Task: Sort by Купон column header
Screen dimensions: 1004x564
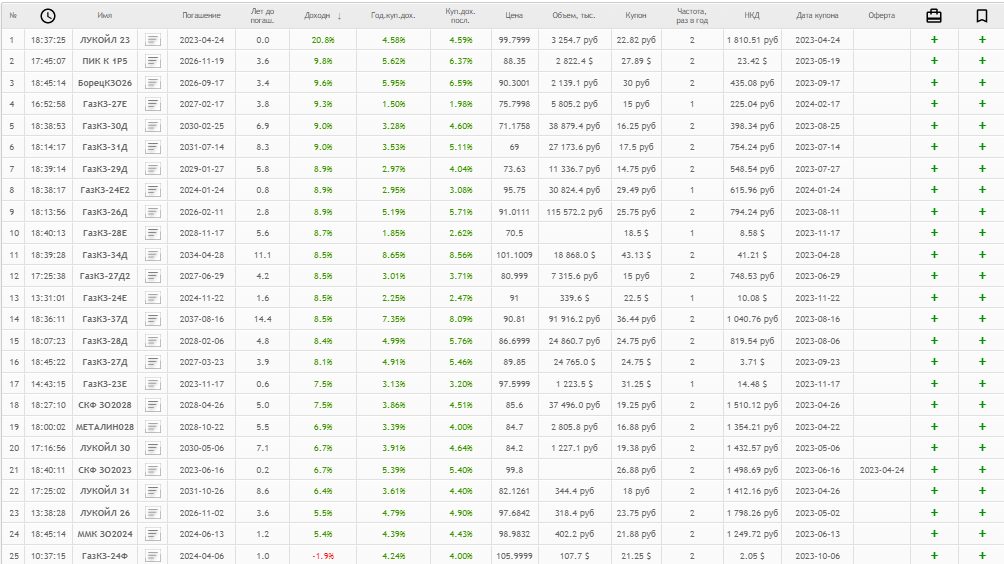Action: tap(636, 15)
